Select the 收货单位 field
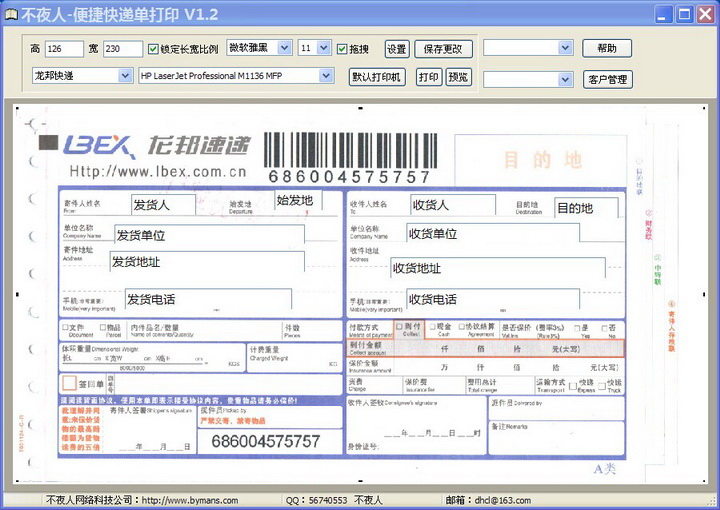 (x=493, y=233)
